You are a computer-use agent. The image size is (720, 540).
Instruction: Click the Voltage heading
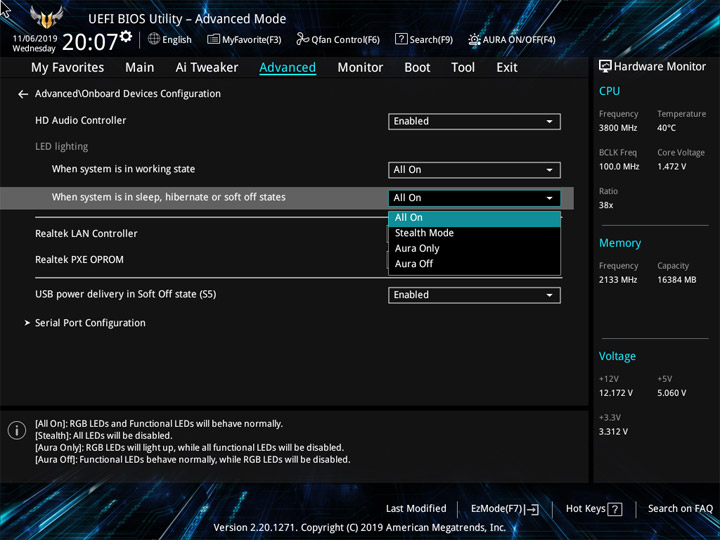[617, 356]
